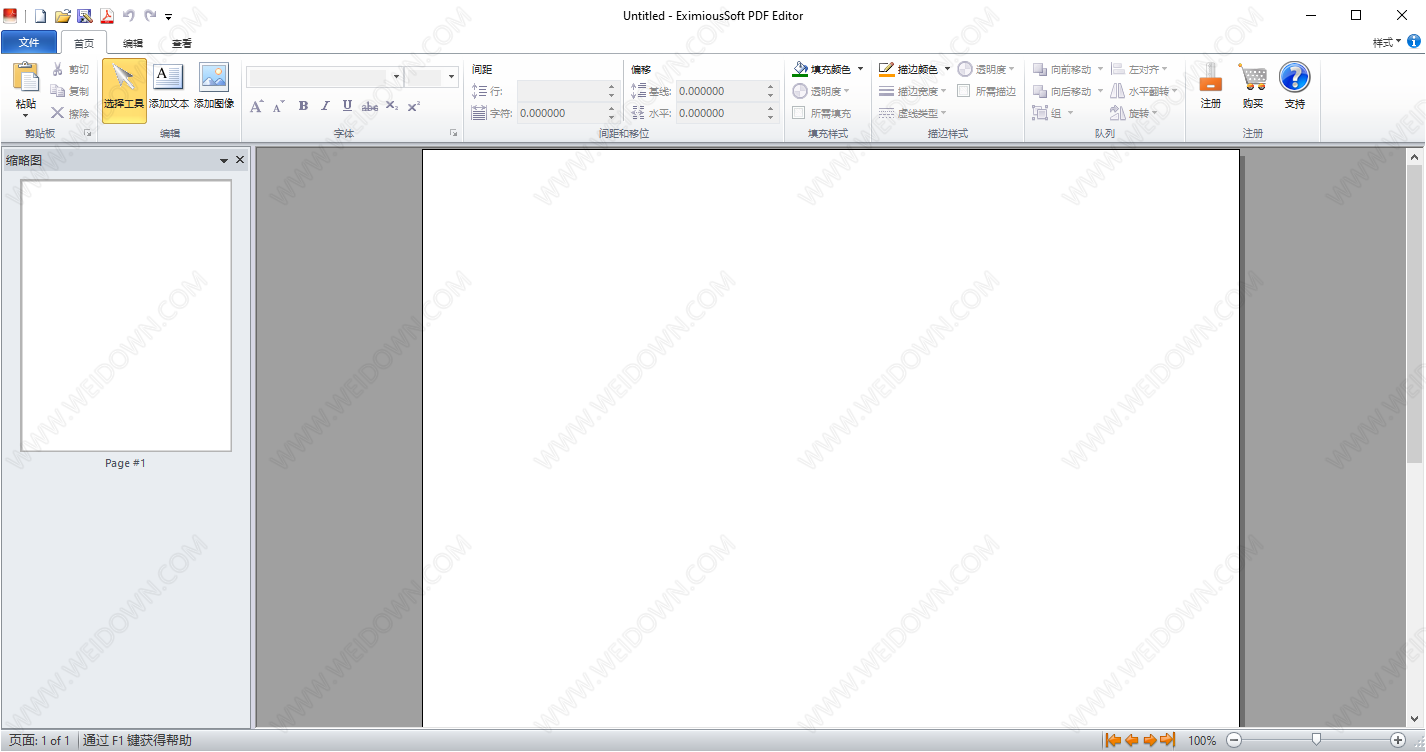
Task: Click the zoom in plus button
Action: (x=1398, y=740)
